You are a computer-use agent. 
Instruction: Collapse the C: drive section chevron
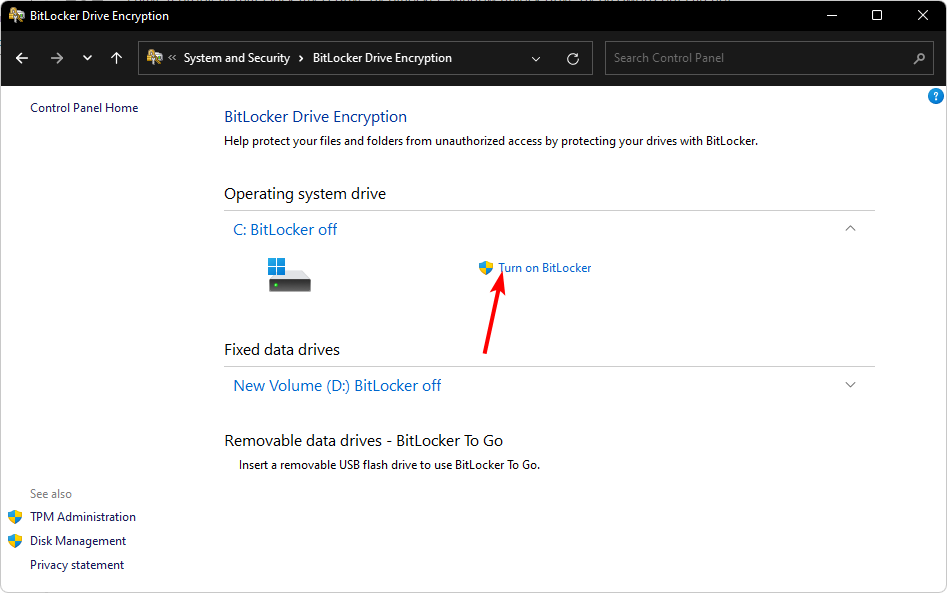click(850, 228)
